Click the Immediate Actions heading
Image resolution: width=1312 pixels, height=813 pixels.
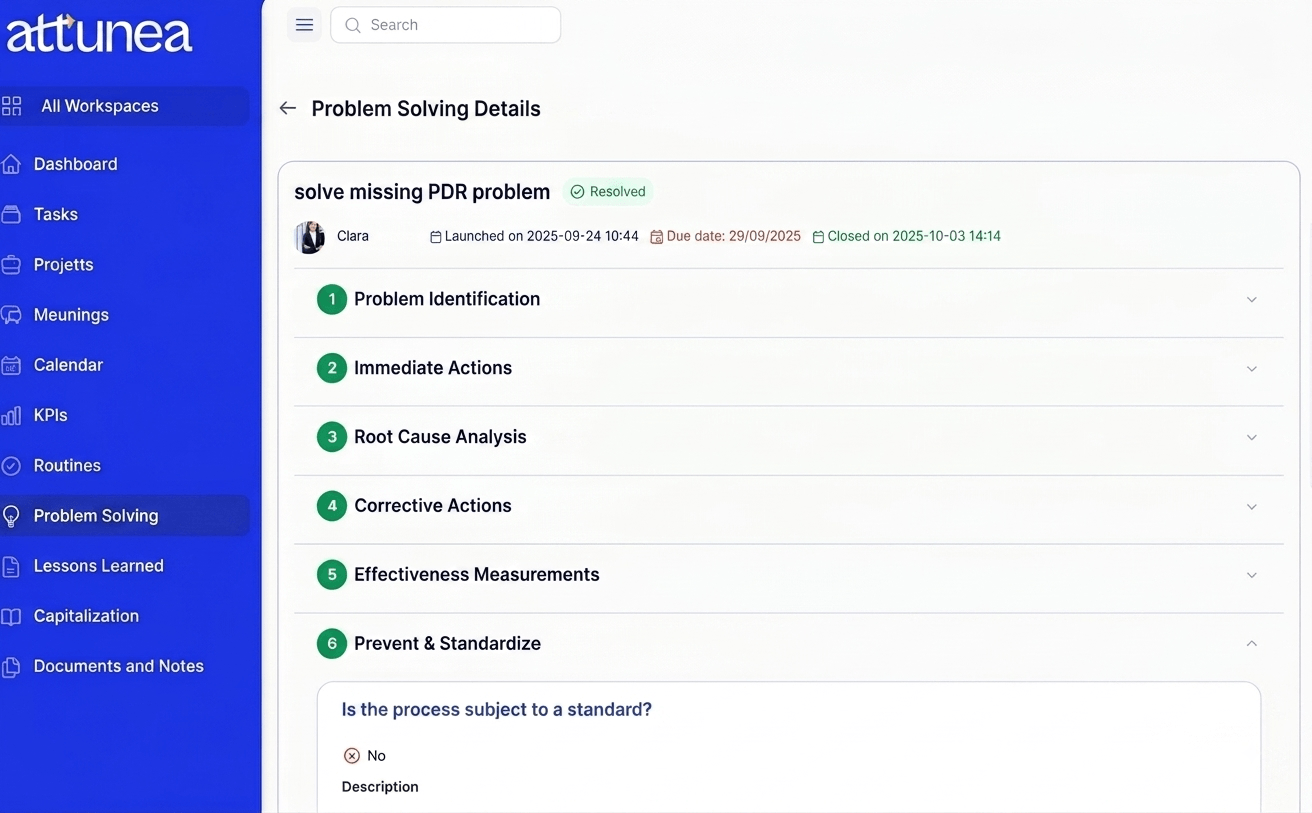coord(433,368)
